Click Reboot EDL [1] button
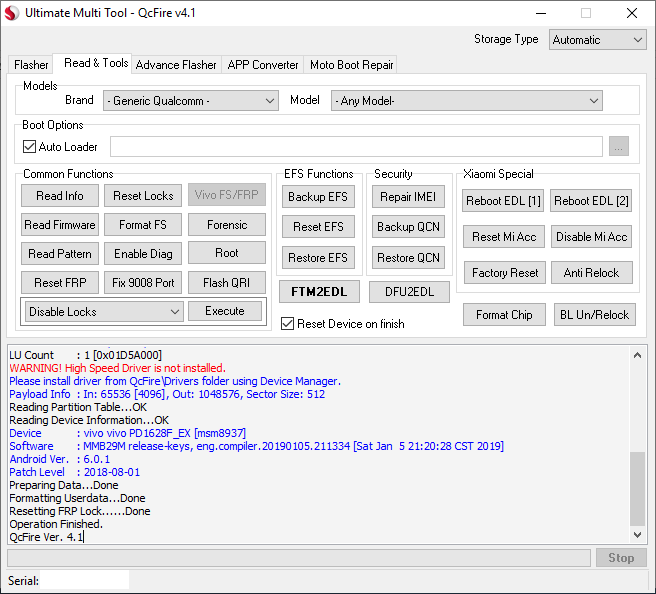Image resolution: width=656 pixels, height=594 pixels. pos(503,201)
